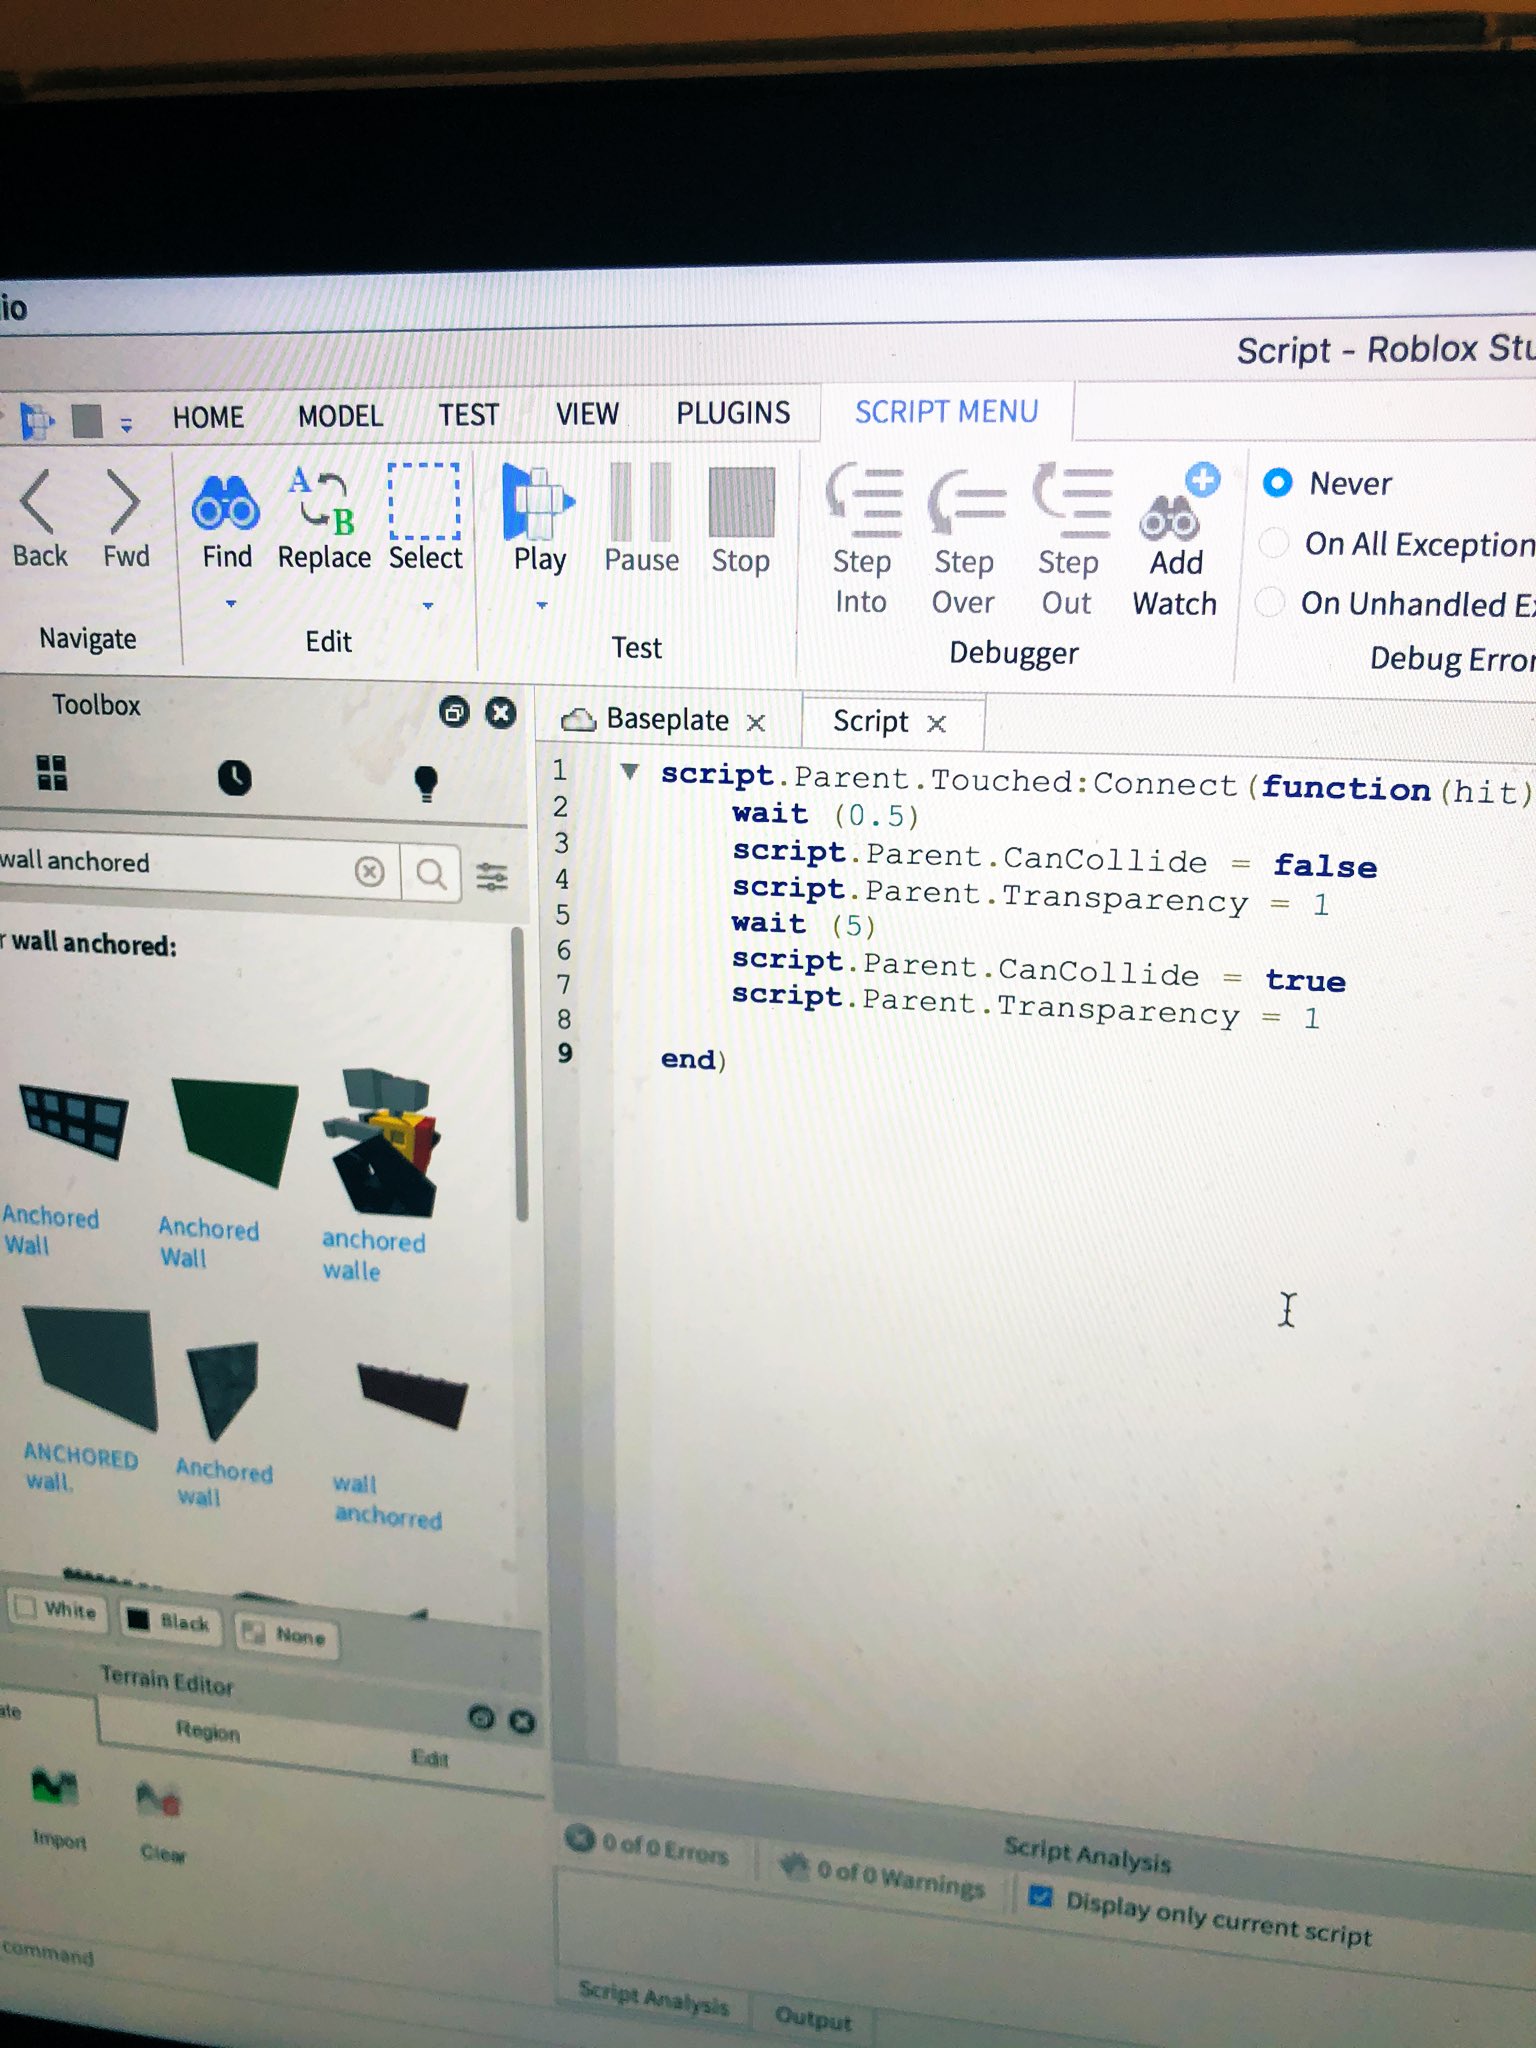Click the quick-access Stop square icon
The height and width of the screenshot is (2048, 1536).
(x=87, y=421)
